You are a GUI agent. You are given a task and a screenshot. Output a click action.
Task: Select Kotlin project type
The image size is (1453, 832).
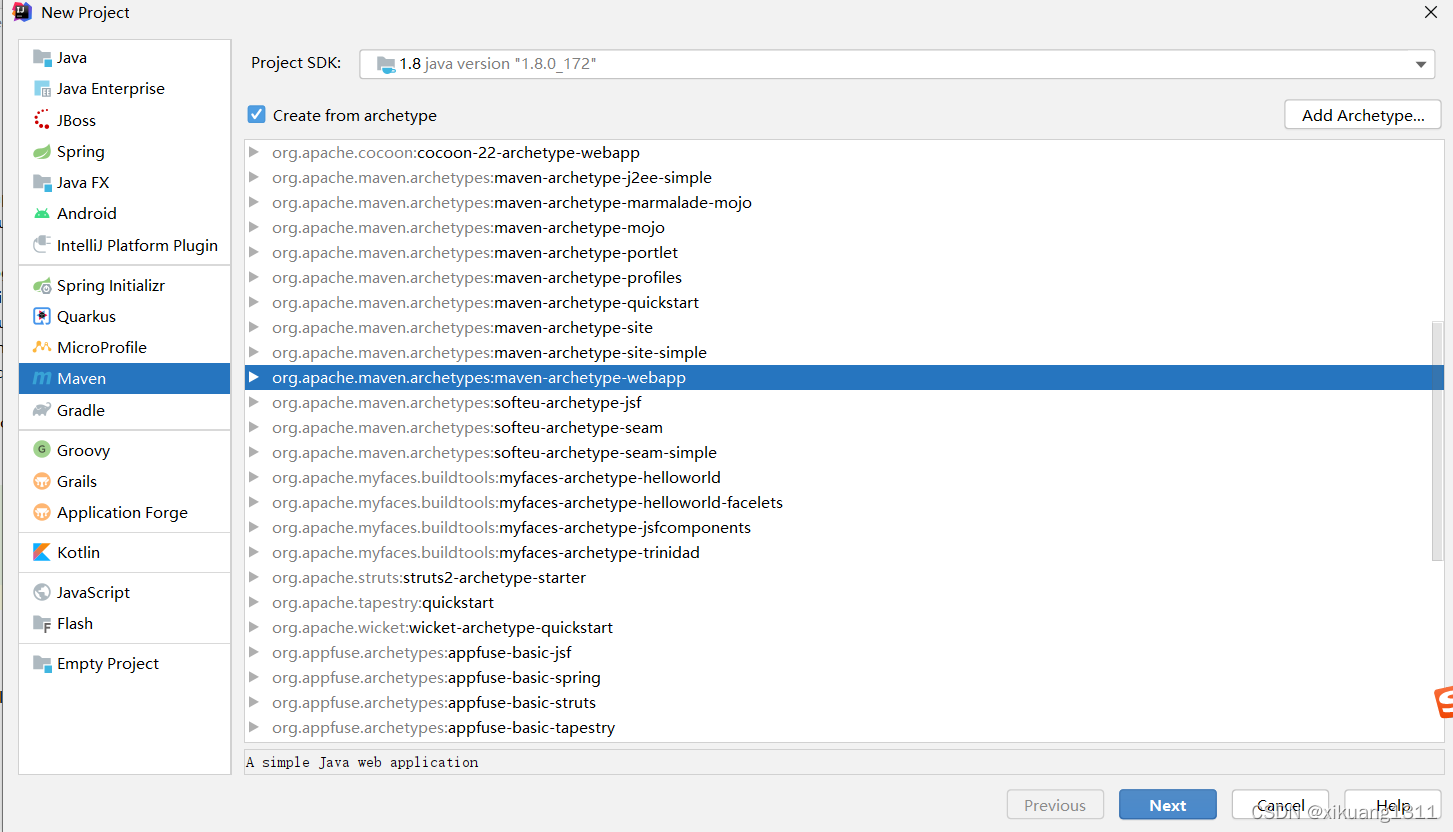[x=125, y=553]
